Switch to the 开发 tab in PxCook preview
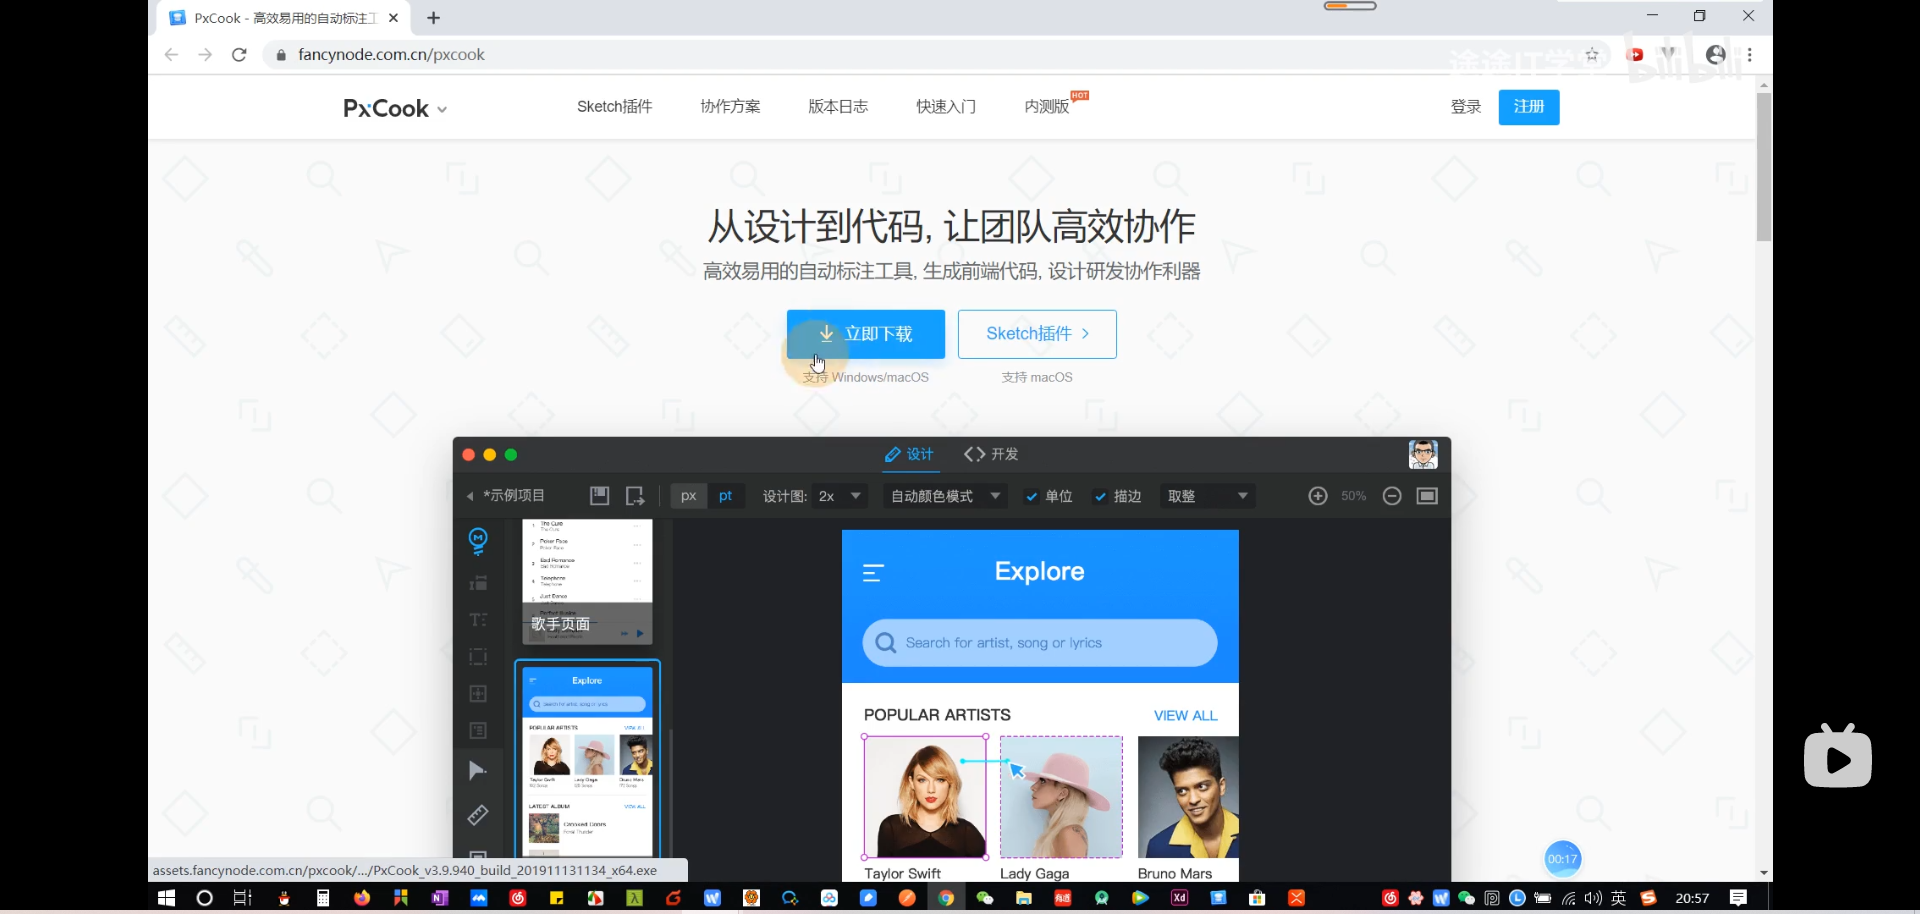The width and height of the screenshot is (1920, 914). point(991,454)
